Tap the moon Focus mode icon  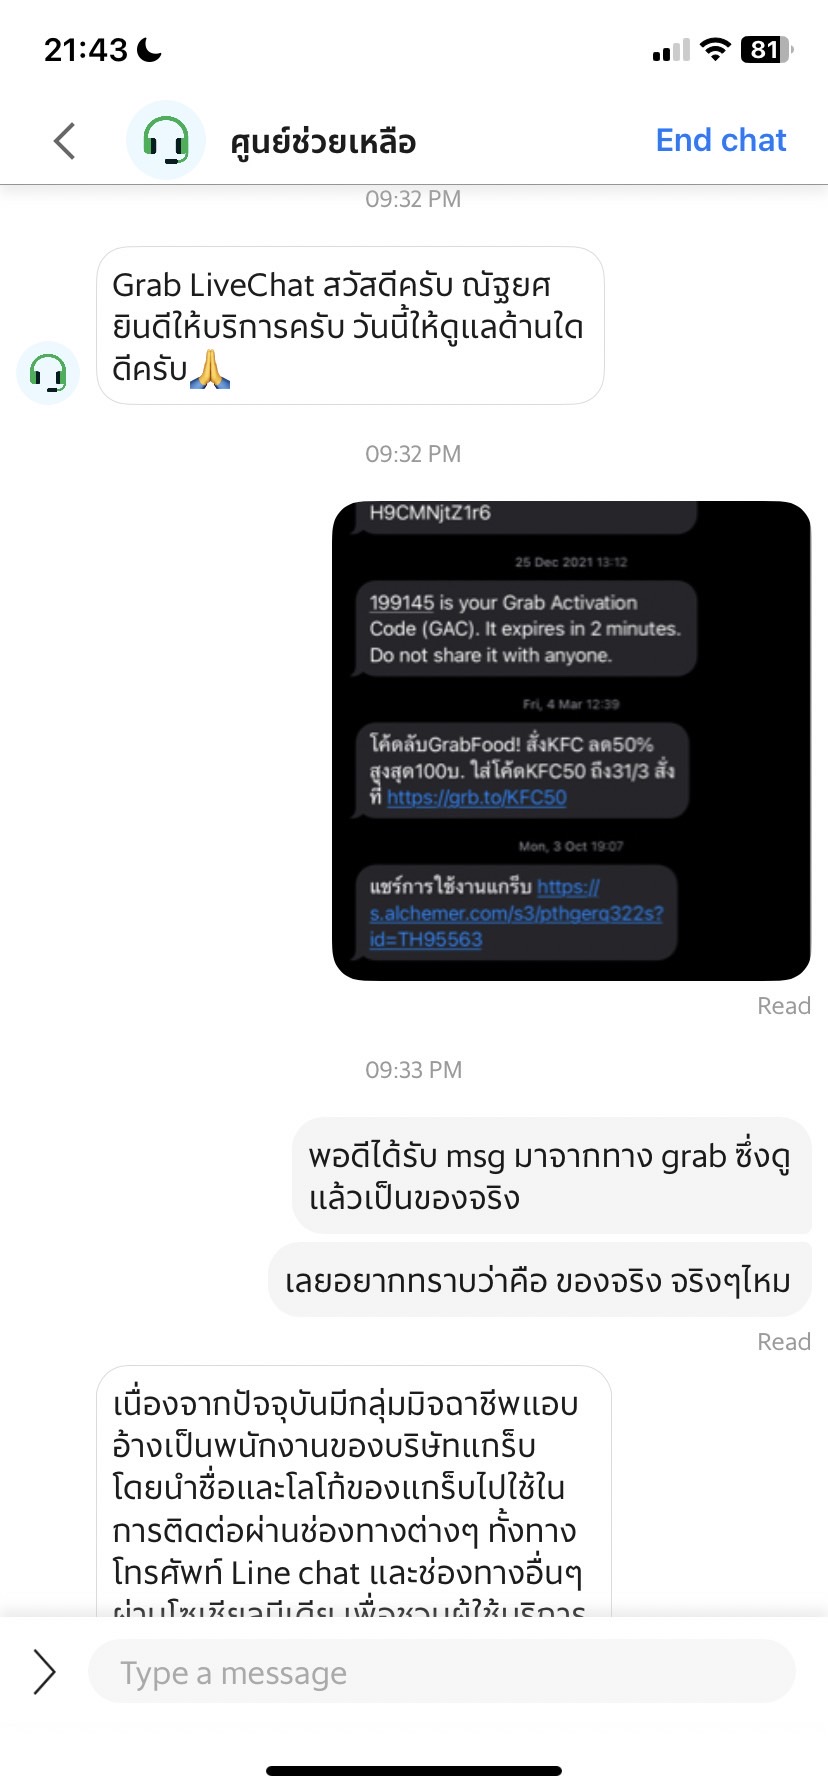click(x=149, y=50)
